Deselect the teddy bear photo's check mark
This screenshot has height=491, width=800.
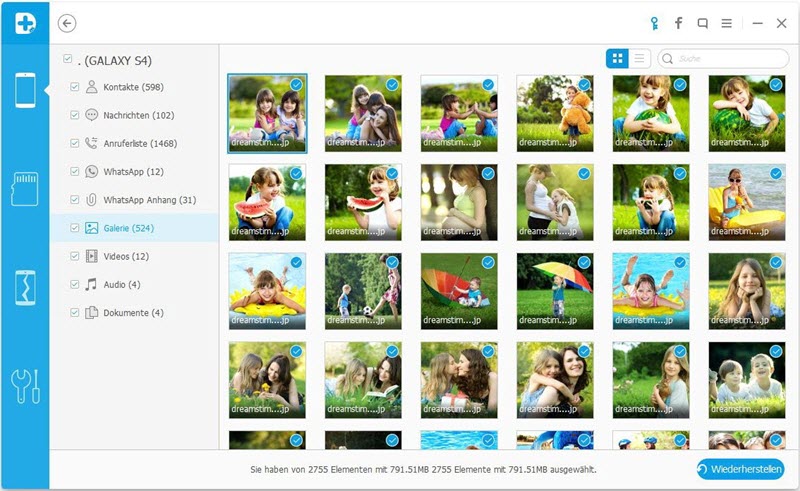point(584,85)
